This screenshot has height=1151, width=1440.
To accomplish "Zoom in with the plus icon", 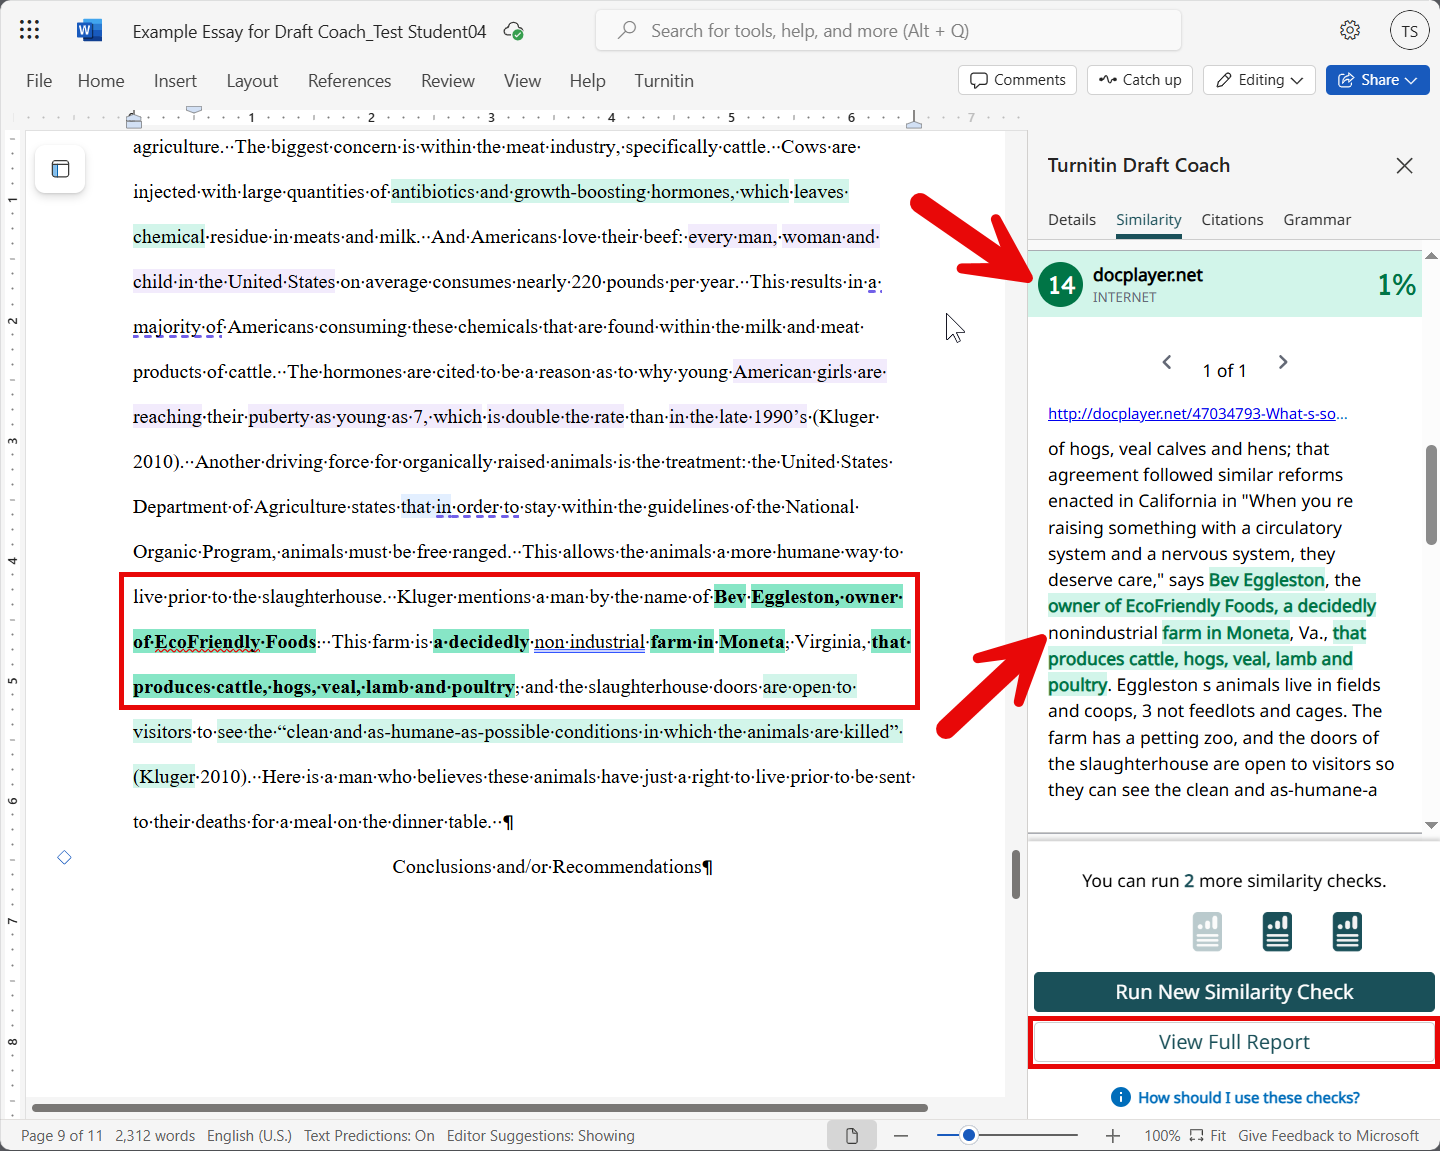I will [1113, 1135].
